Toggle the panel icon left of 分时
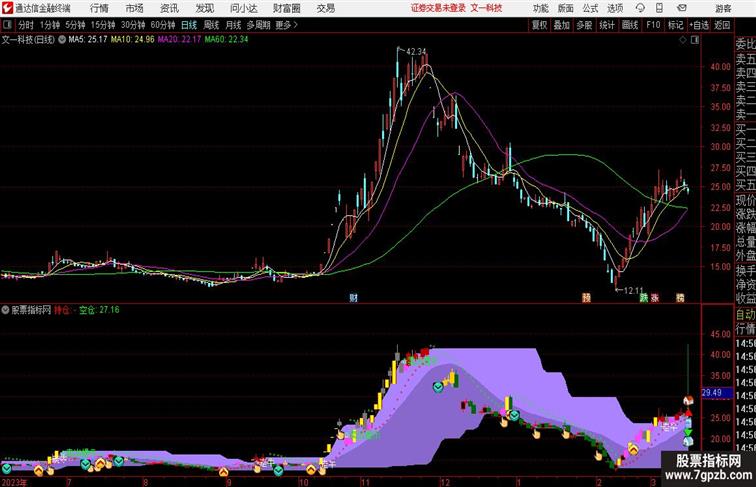This screenshot has height=487, width=756. coord(7,25)
